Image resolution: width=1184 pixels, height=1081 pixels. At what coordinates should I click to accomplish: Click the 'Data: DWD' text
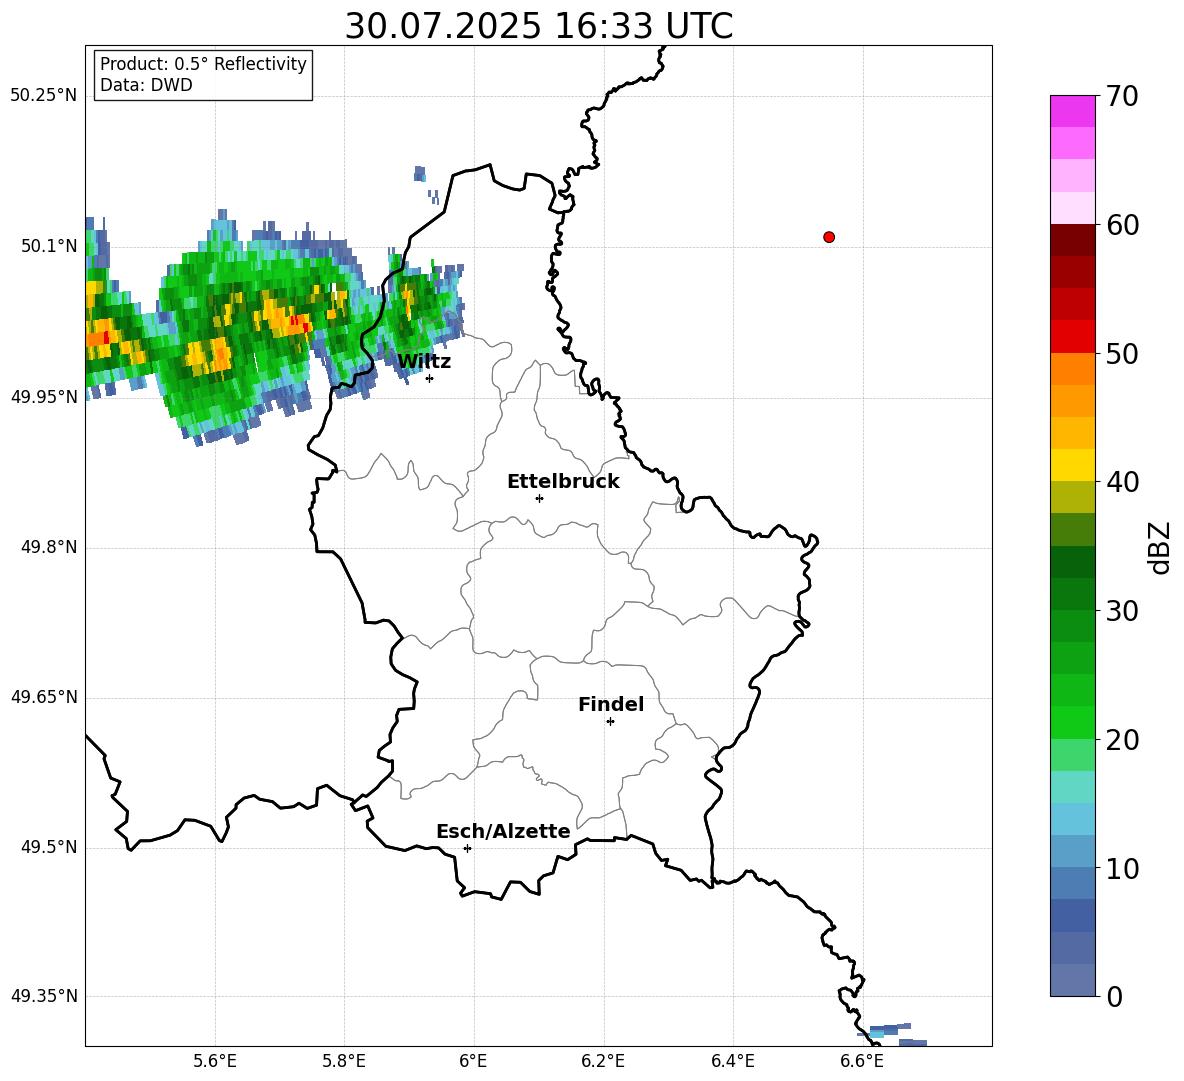coord(146,85)
